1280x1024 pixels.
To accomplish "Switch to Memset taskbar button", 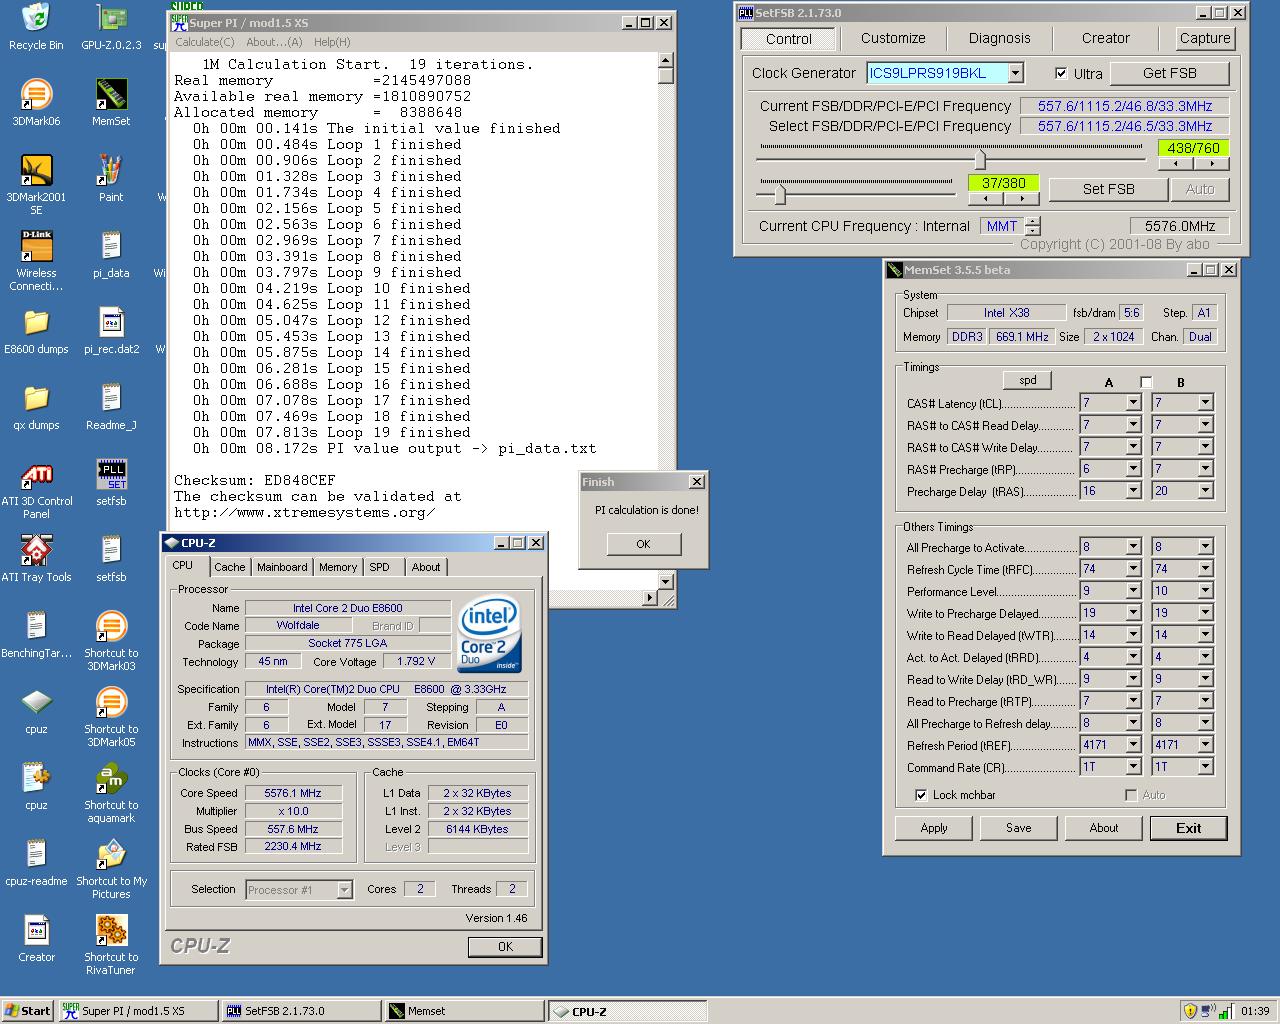I will [x=465, y=1011].
